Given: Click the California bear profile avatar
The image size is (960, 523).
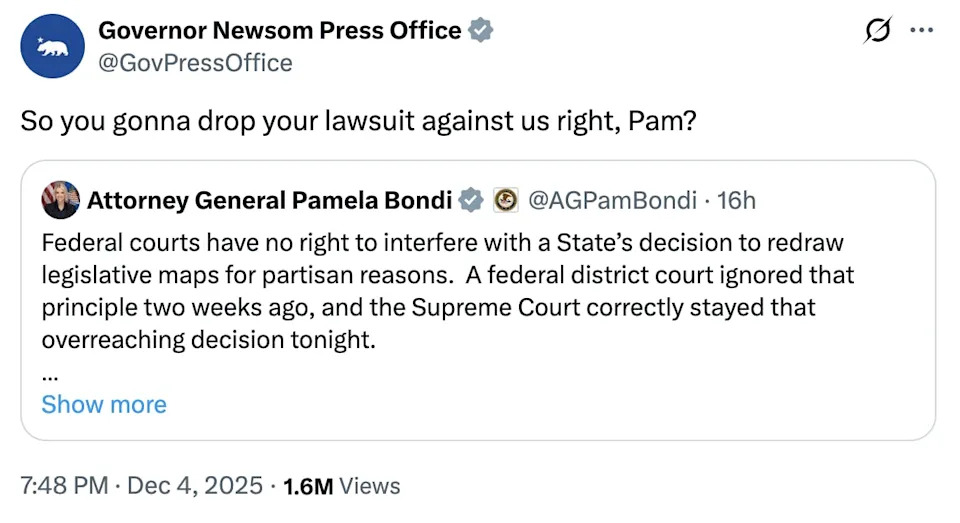Looking at the screenshot, I should click(51, 47).
